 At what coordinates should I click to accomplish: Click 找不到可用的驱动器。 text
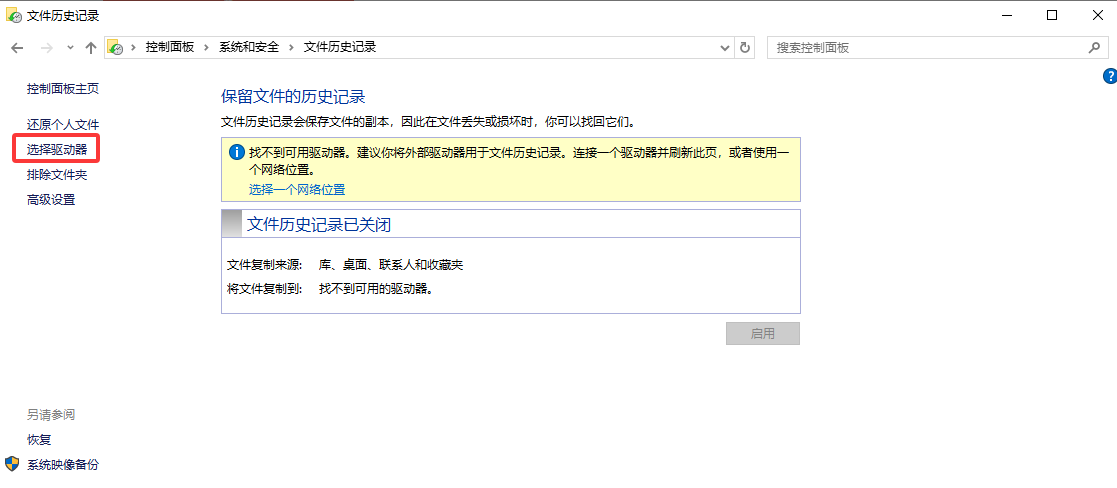[376, 289]
